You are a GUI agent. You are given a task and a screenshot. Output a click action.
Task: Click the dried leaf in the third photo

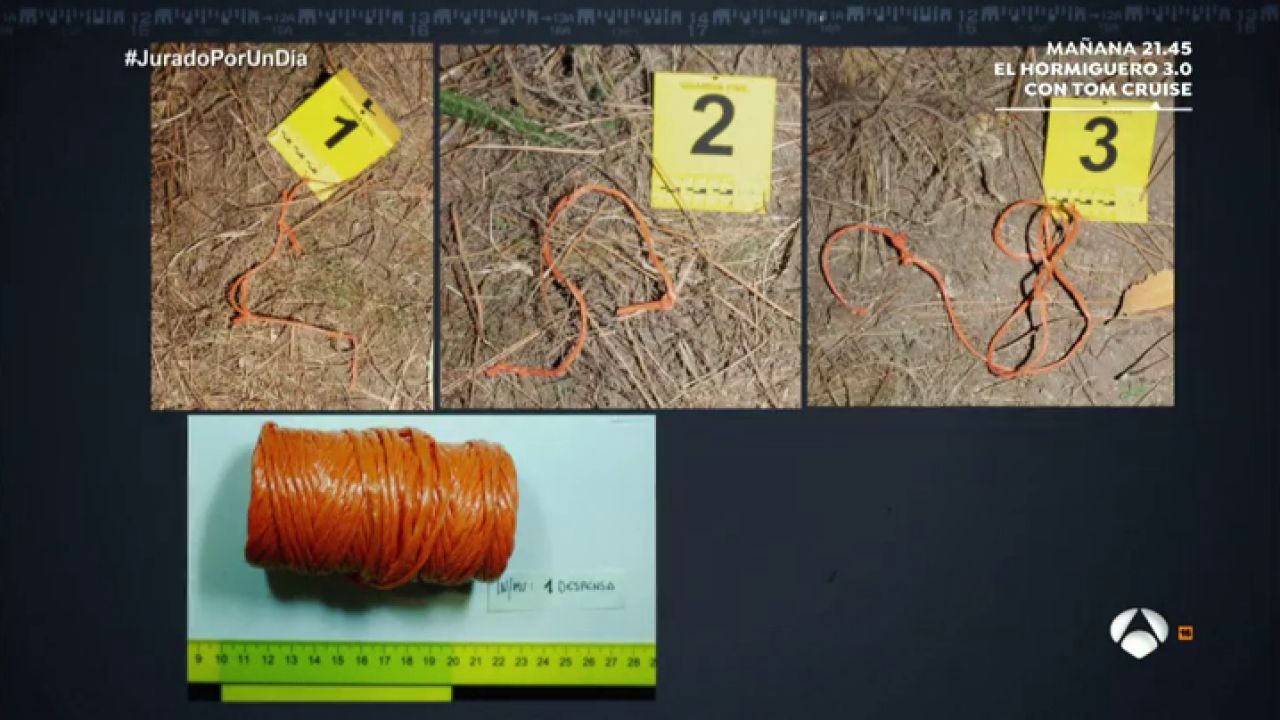pyautogui.click(x=1150, y=294)
